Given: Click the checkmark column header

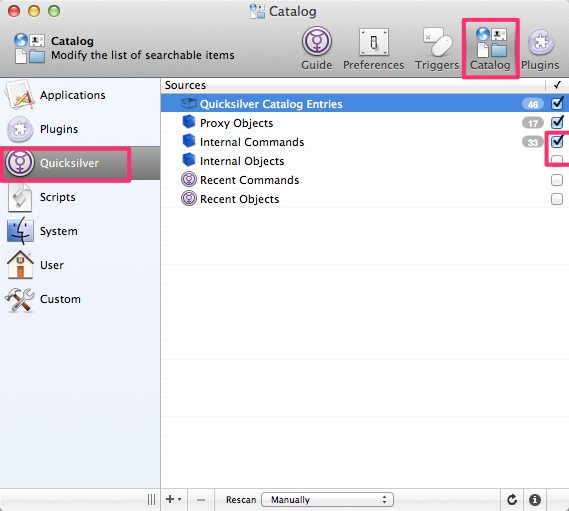Looking at the screenshot, I should 557,85.
